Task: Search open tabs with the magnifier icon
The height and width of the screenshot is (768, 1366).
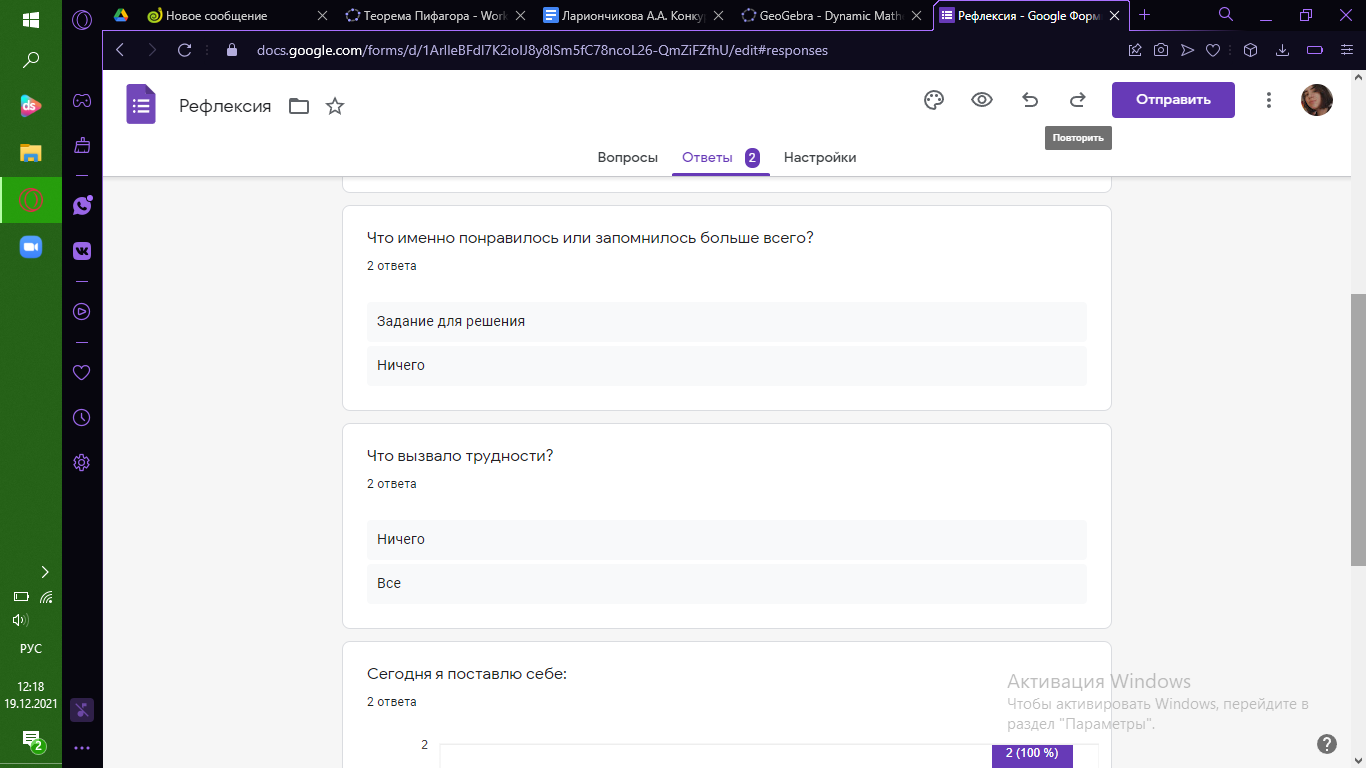Action: tap(1226, 15)
